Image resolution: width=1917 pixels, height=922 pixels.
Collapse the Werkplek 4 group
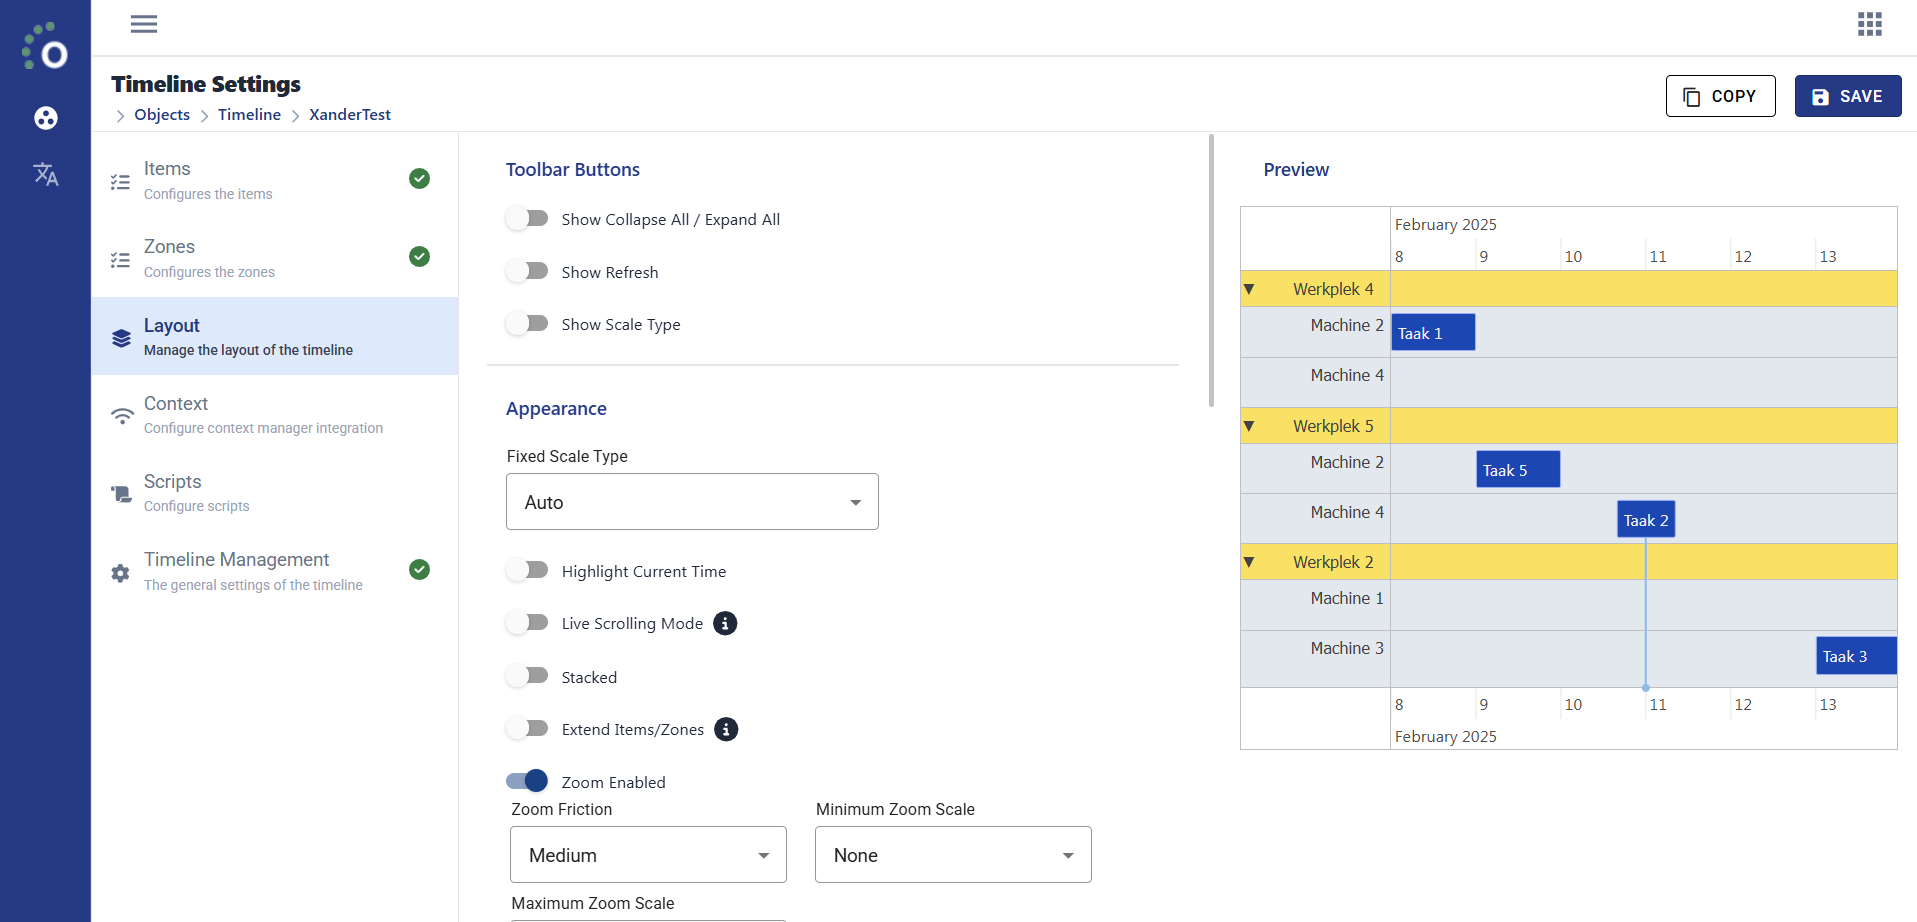coord(1248,289)
